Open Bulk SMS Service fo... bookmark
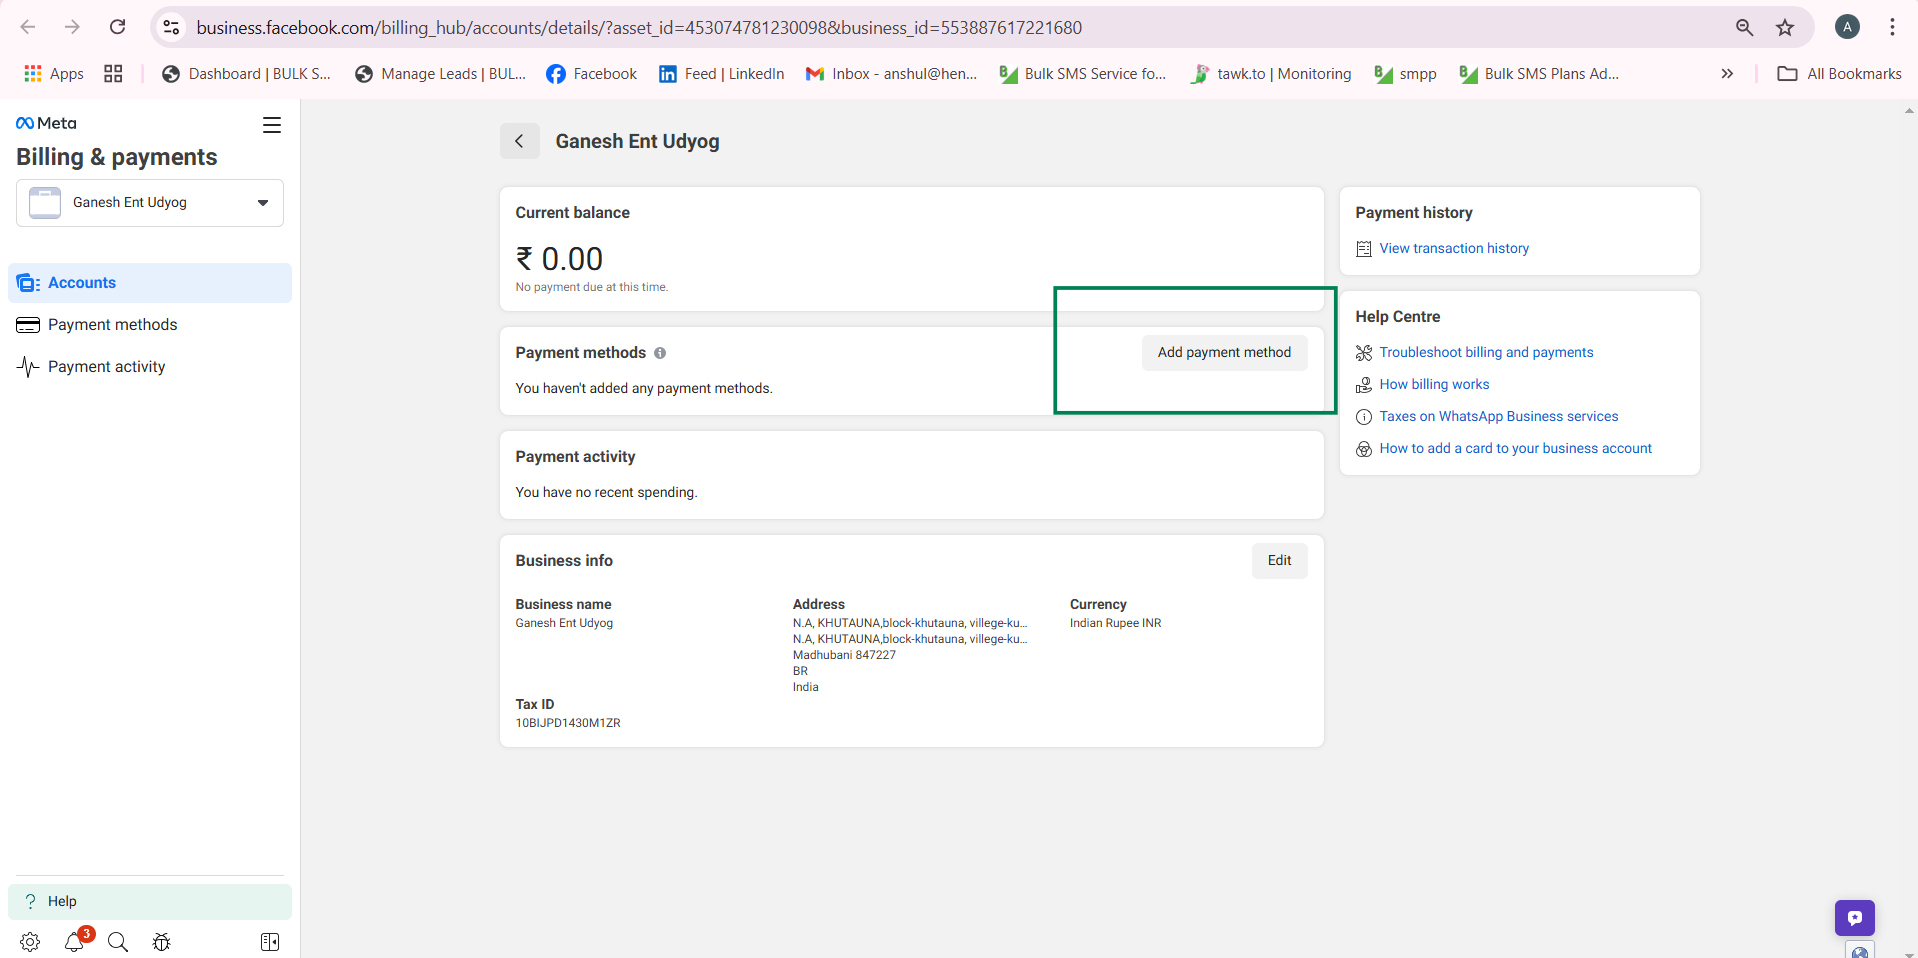Screen dimensions: 1918x958 (1083, 73)
